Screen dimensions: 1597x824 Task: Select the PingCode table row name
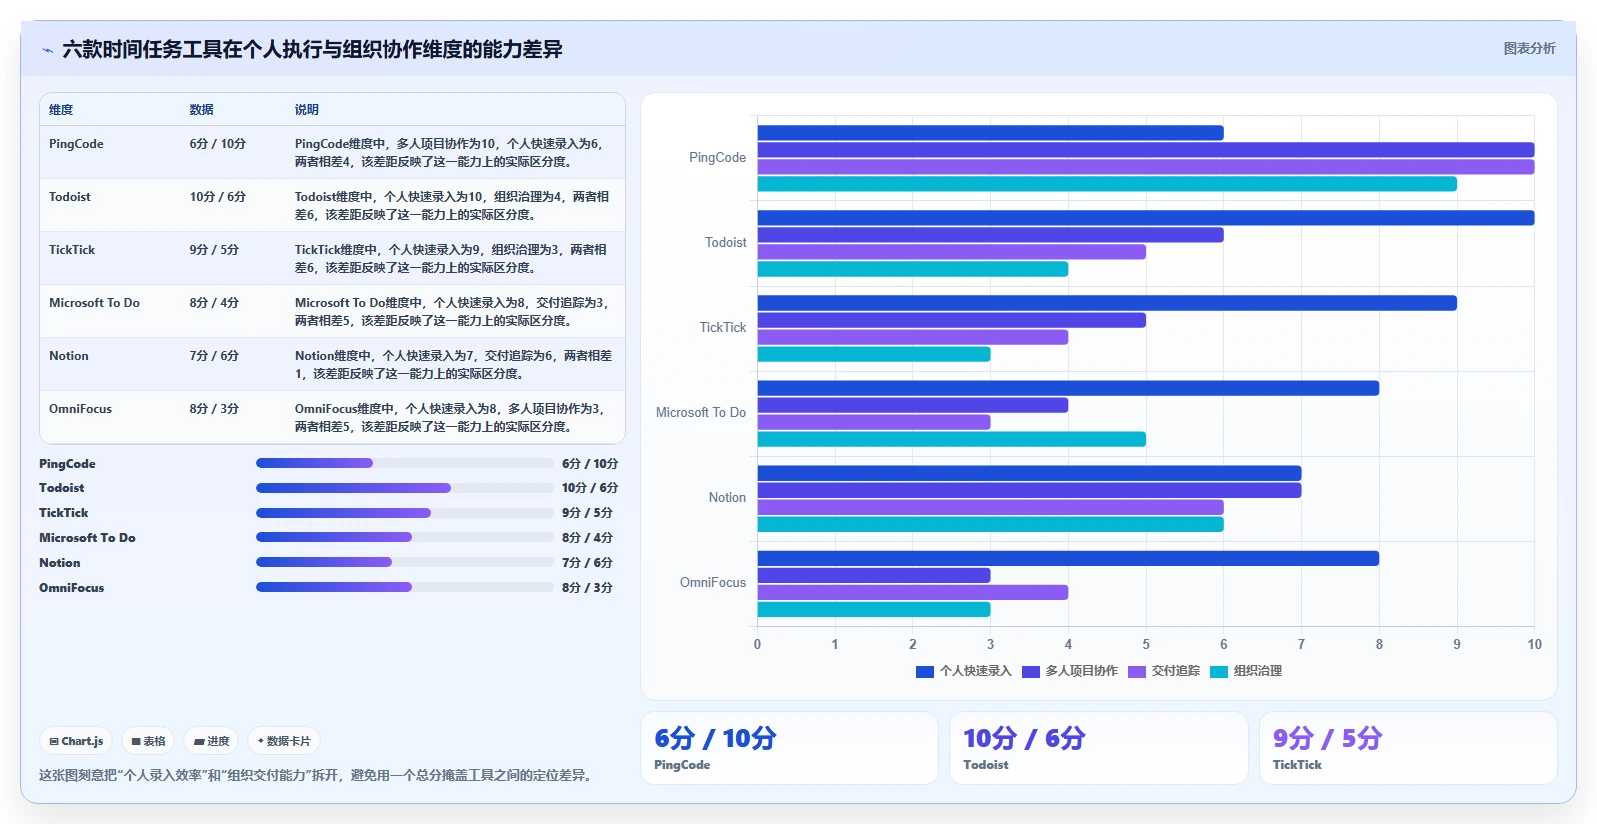(x=76, y=144)
